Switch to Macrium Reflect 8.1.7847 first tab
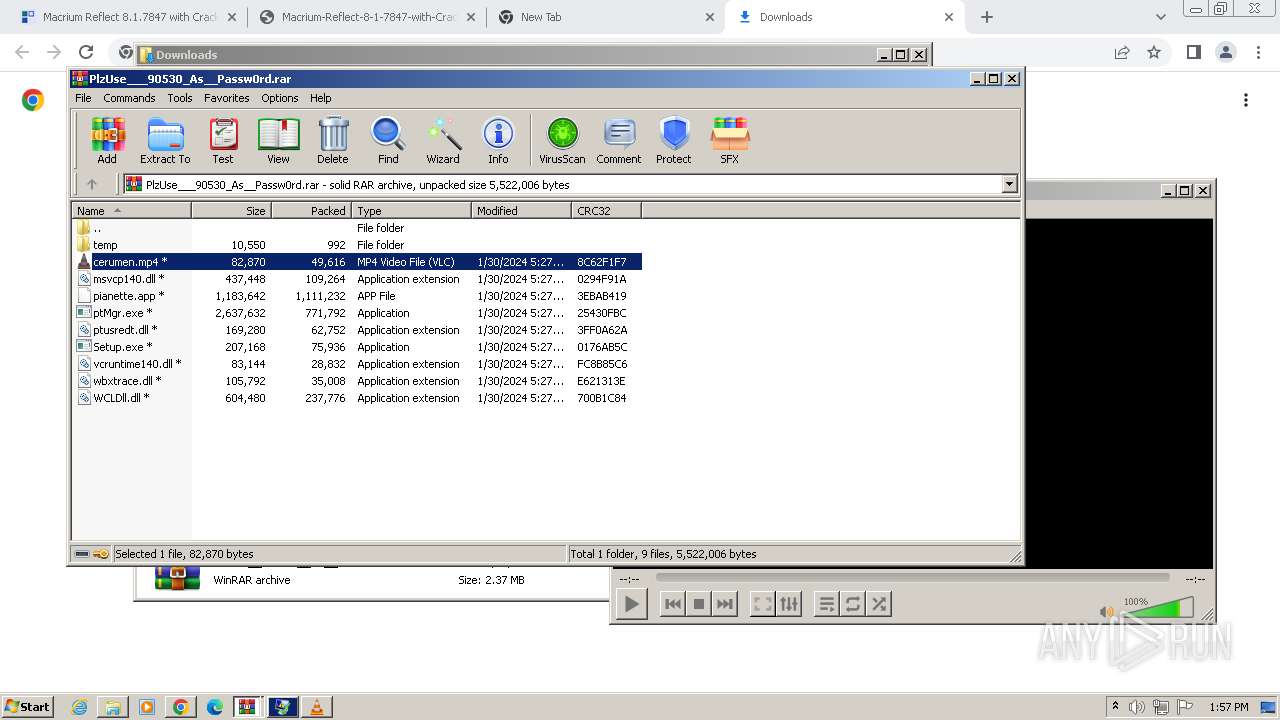 click(127, 17)
